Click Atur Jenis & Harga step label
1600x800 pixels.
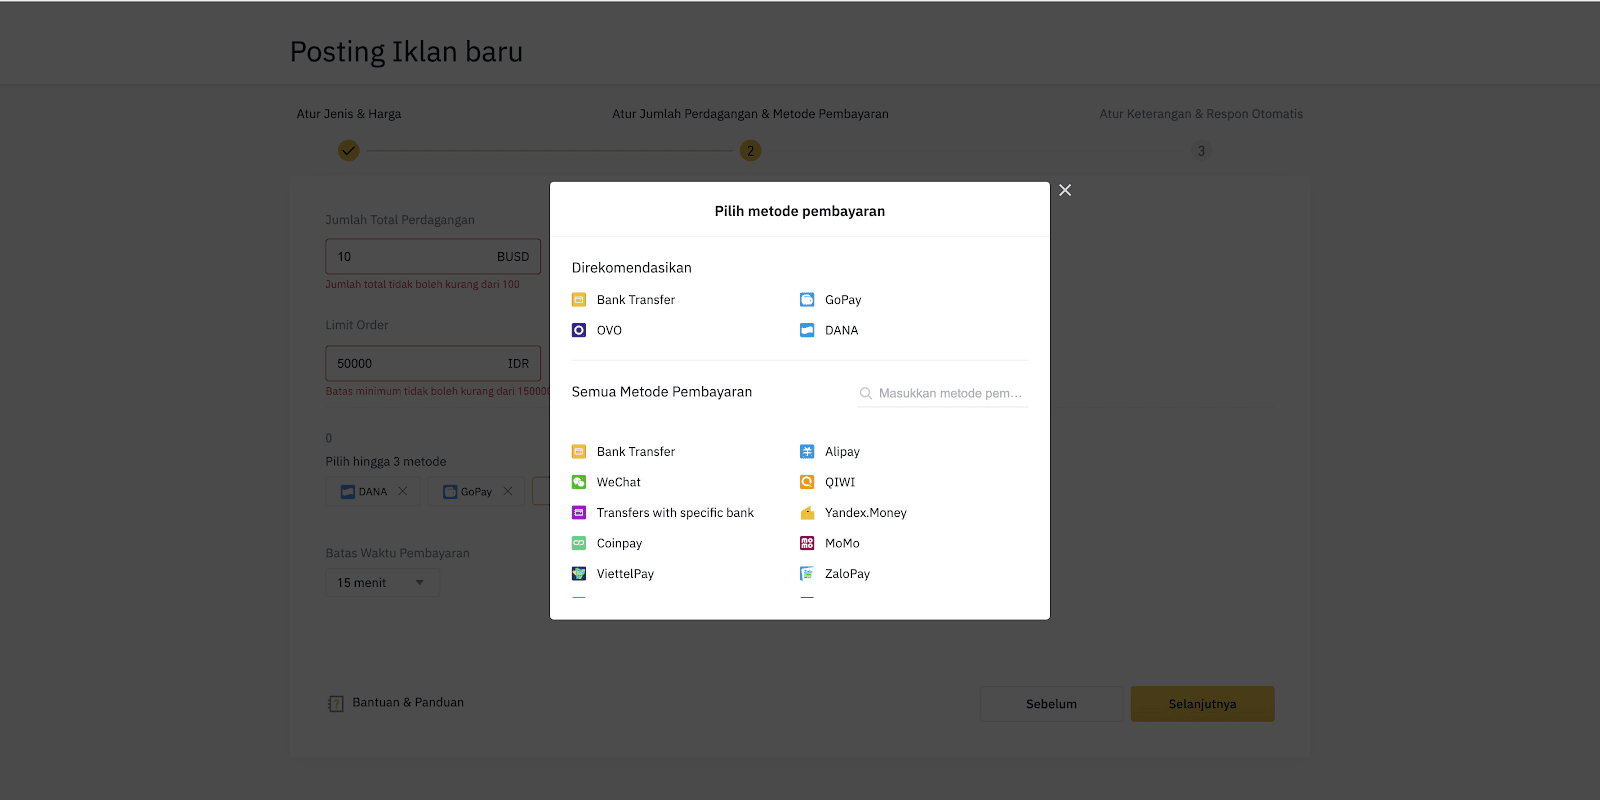[349, 114]
